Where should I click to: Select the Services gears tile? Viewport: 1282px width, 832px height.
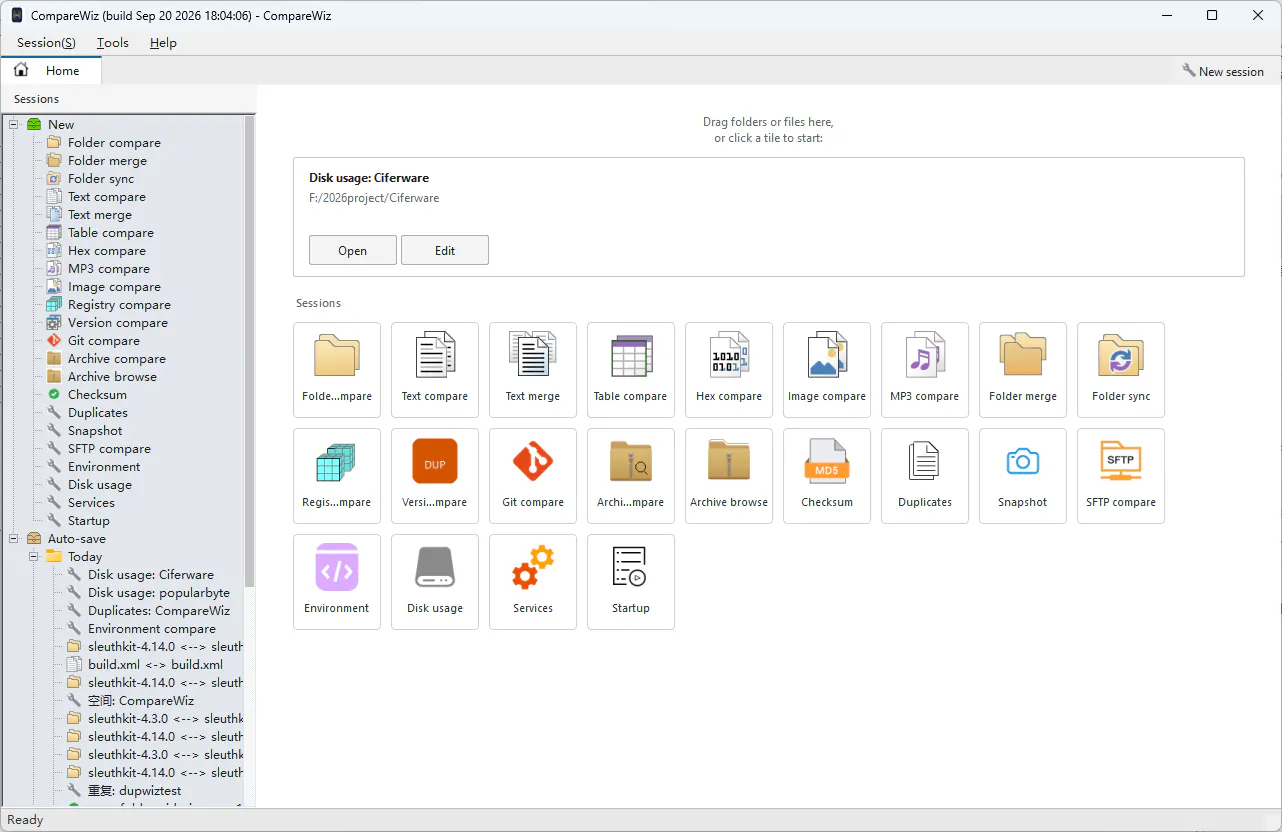point(533,582)
